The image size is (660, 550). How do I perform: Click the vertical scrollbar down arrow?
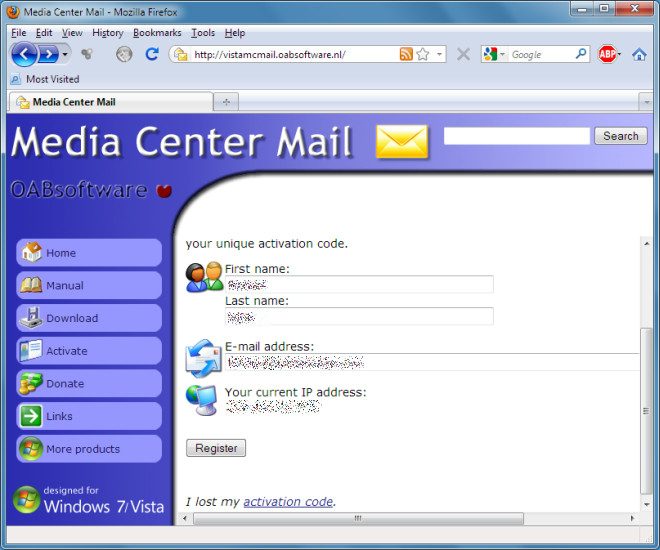tap(646, 505)
